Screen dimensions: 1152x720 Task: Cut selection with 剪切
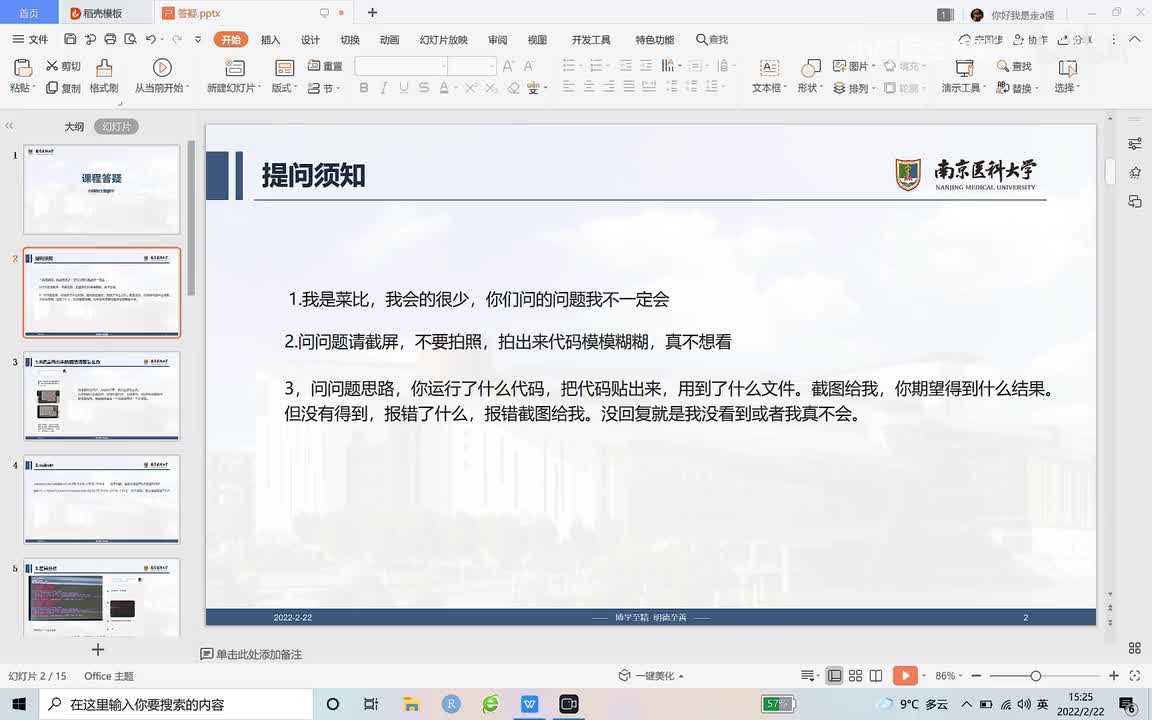[63, 66]
